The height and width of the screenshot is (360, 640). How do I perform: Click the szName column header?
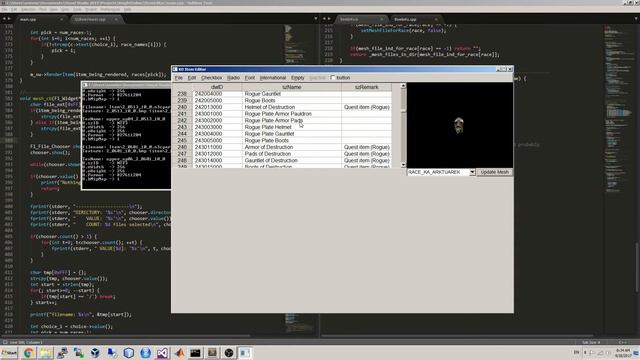tap(291, 87)
